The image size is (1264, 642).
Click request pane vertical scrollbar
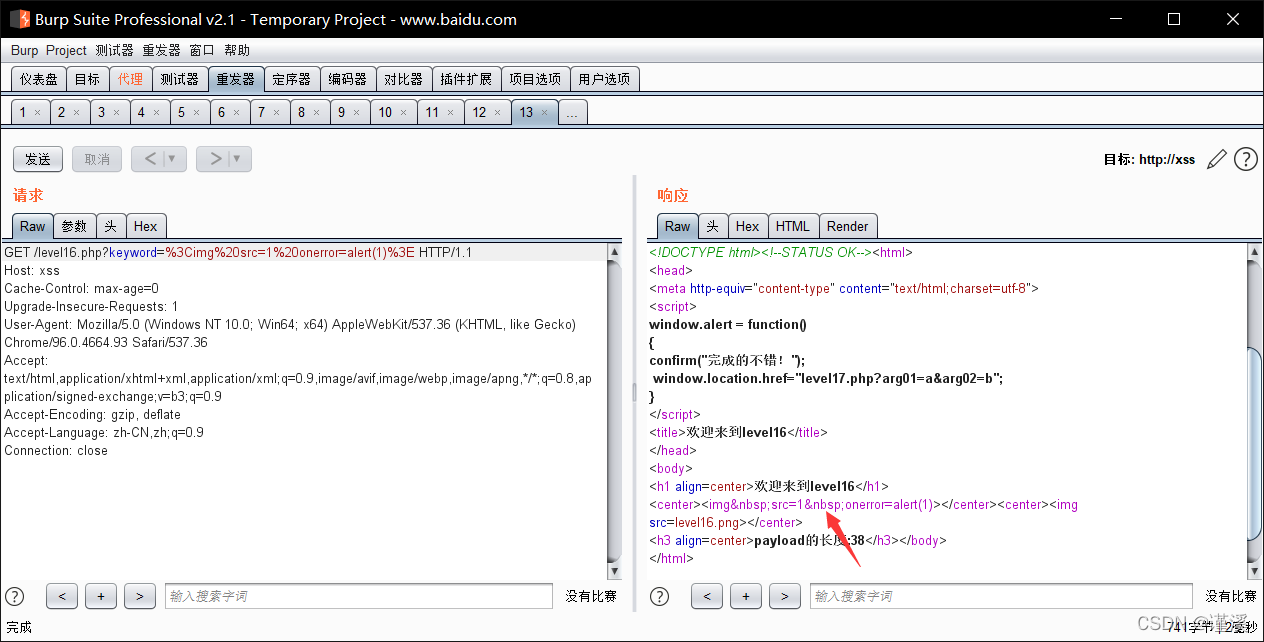pos(615,410)
